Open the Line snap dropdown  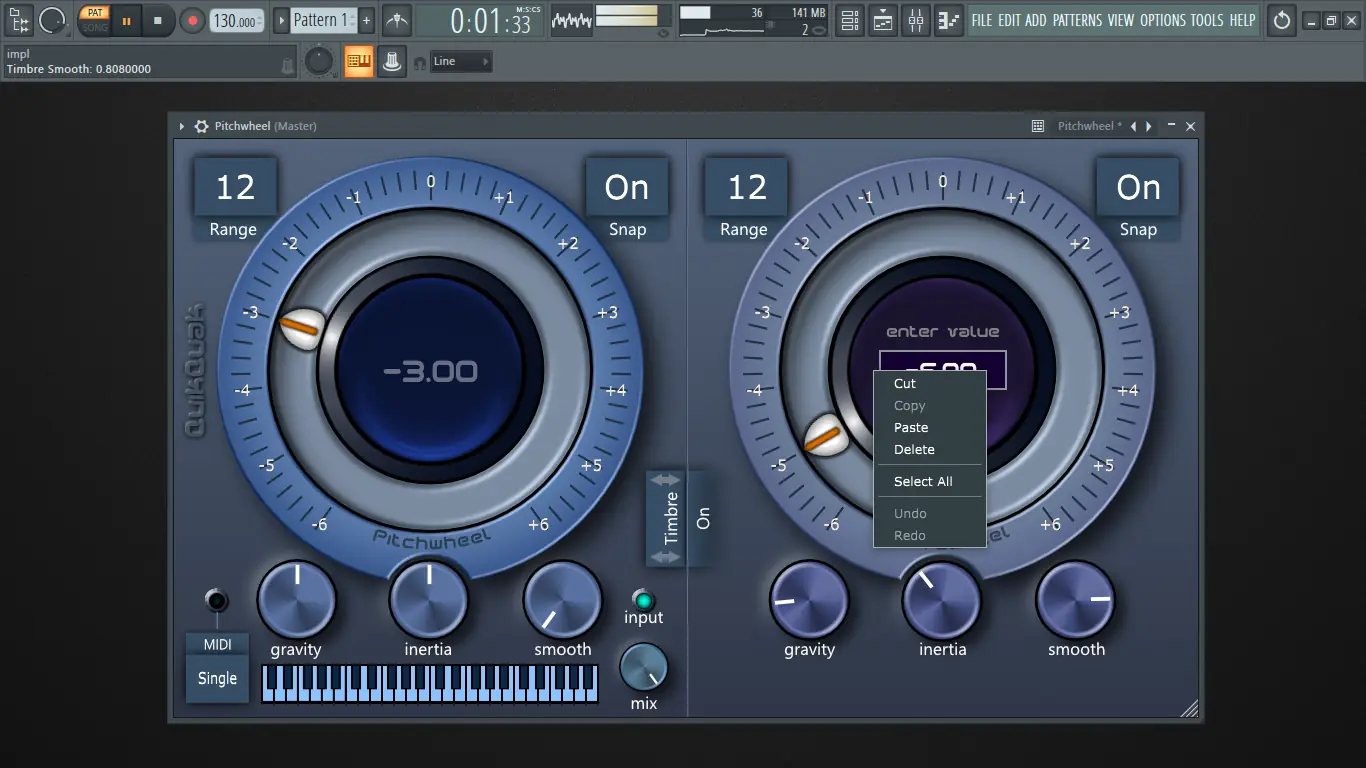461,62
